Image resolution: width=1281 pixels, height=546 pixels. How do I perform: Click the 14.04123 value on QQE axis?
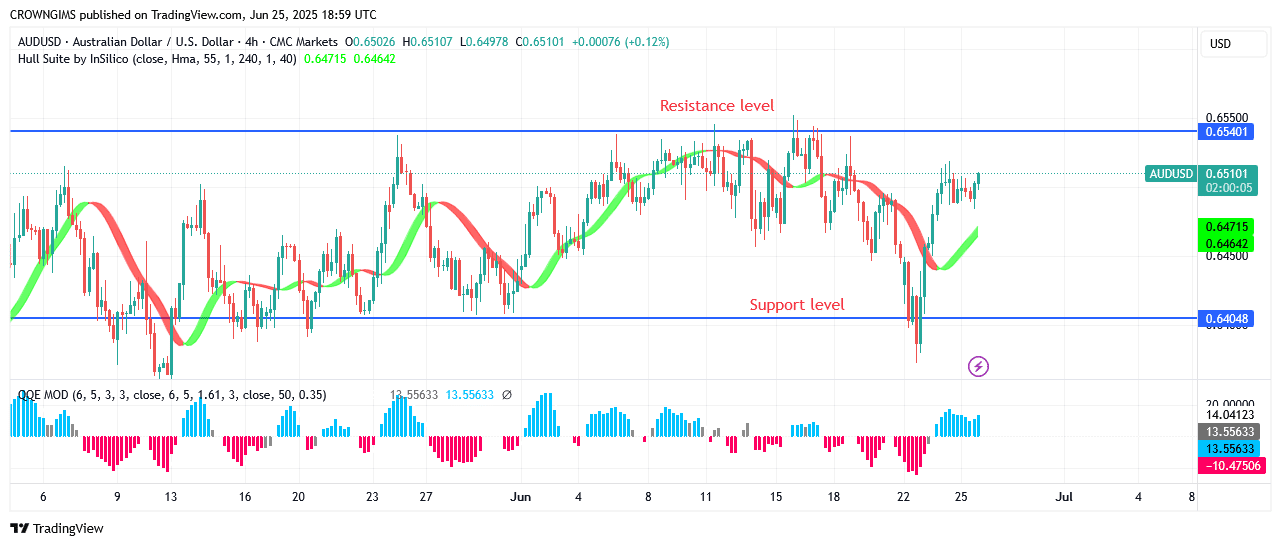click(x=1229, y=415)
